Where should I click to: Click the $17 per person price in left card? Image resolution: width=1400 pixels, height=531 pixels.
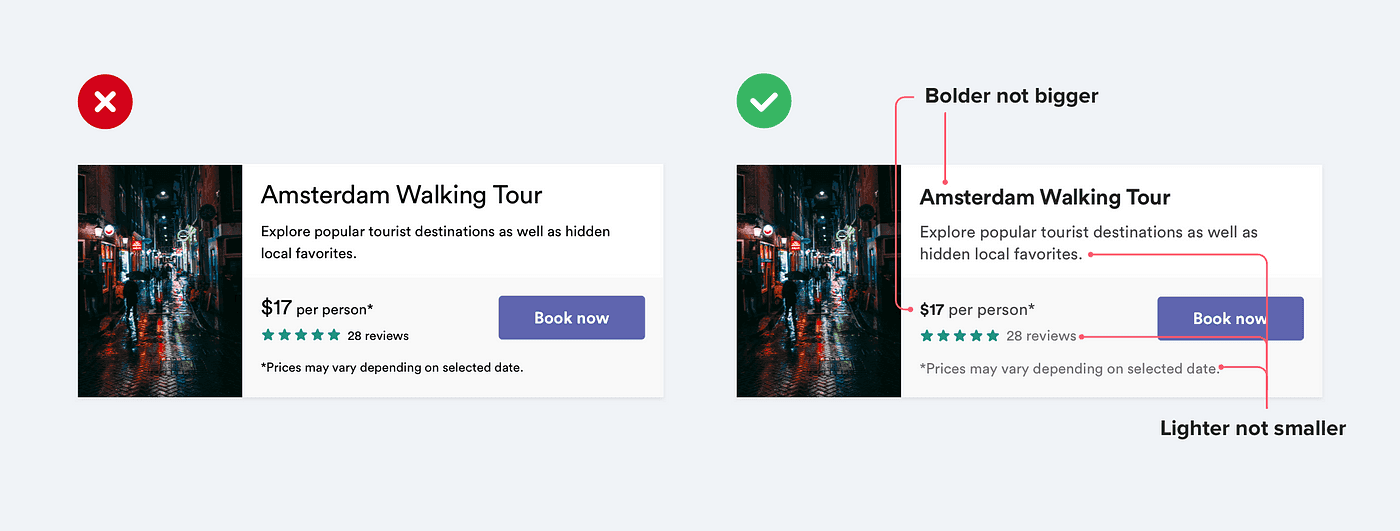coord(317,308)
